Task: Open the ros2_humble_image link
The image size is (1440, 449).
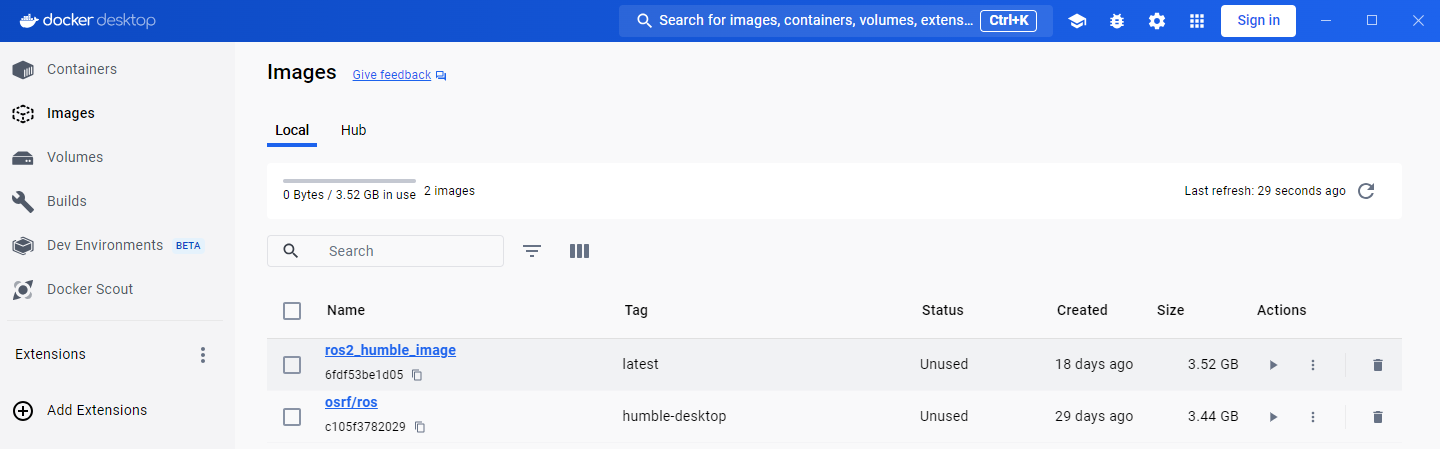Action: pos(390,350)
